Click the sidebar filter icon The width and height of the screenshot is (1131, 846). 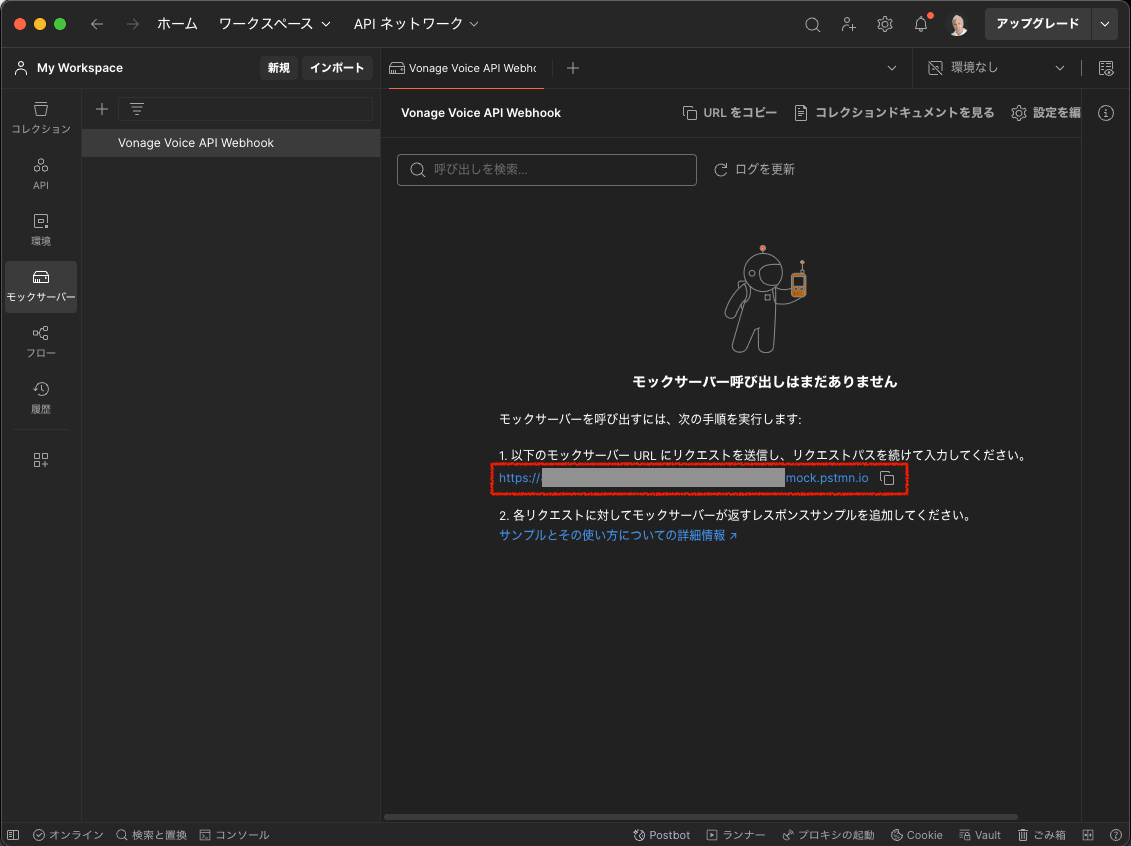(x=136, y=109)
